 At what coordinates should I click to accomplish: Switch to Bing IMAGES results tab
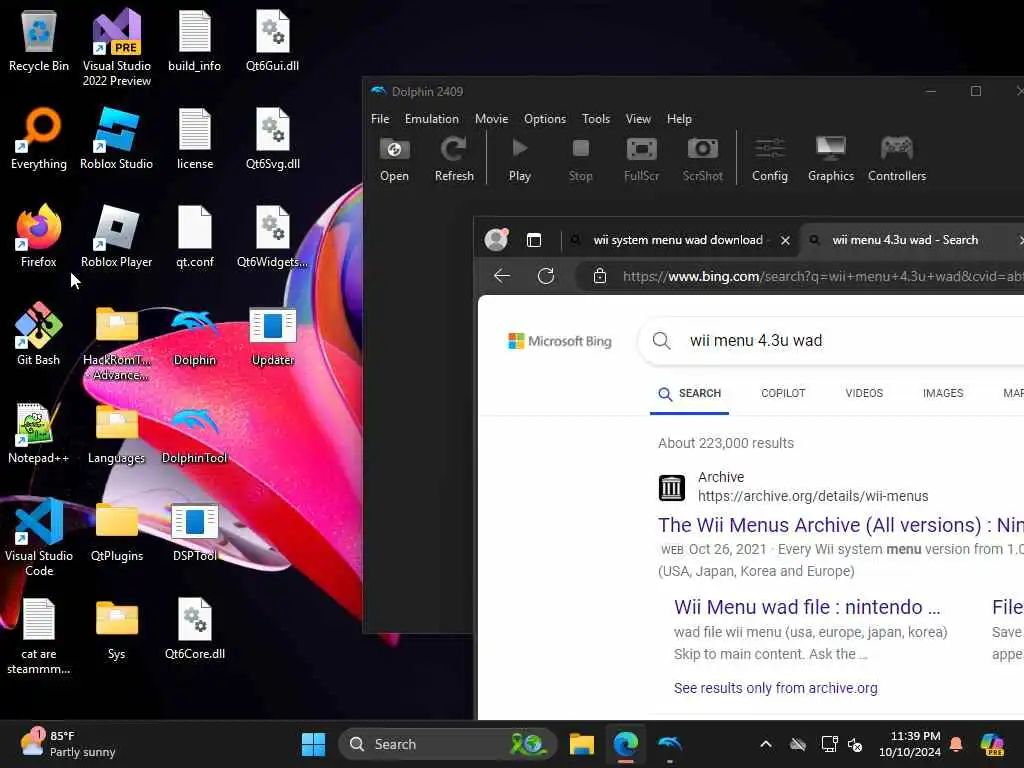pos(943,393)
